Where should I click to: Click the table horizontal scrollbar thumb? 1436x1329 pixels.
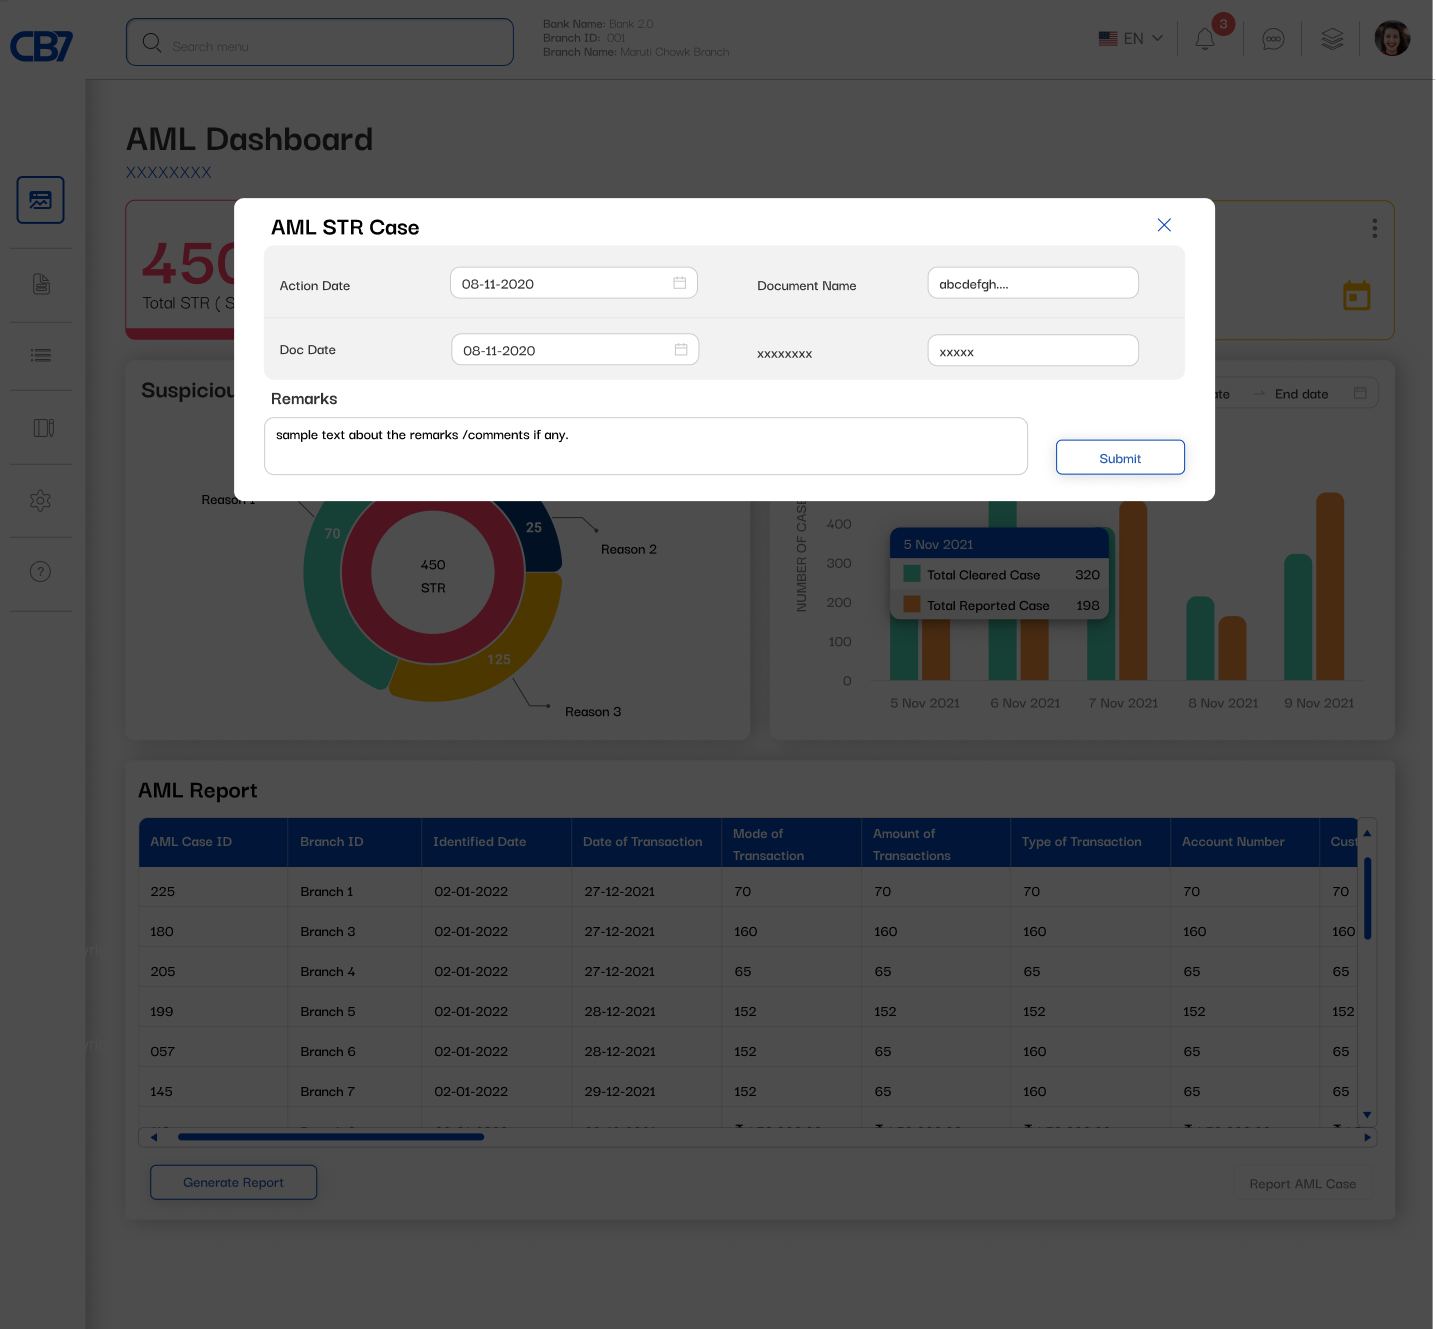(331, 1137)
